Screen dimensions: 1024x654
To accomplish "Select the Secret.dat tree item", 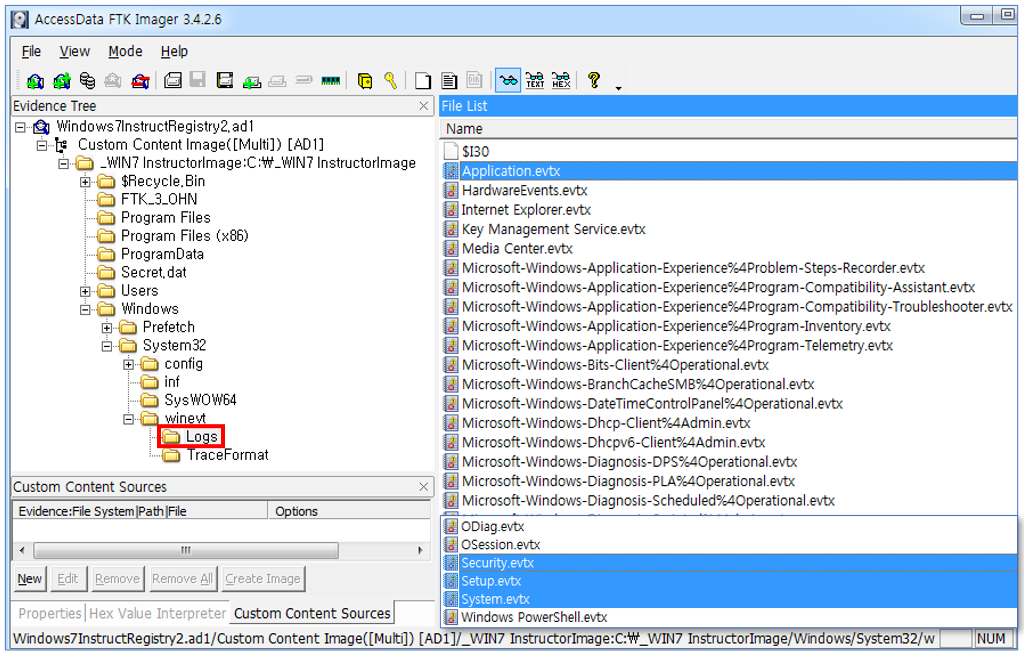I will click(x=153, y=272).
